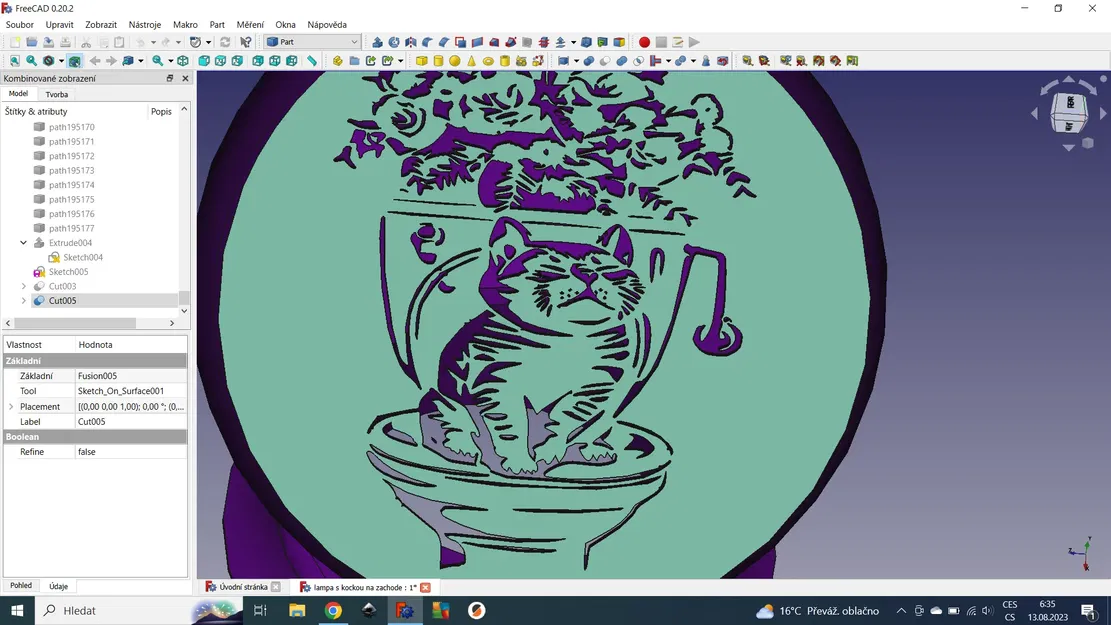The width and height of the screenshot is (1111, 625).
Task: Click the Sketch_On_Surface001 Tool value
Action: (x=131, y=390)
